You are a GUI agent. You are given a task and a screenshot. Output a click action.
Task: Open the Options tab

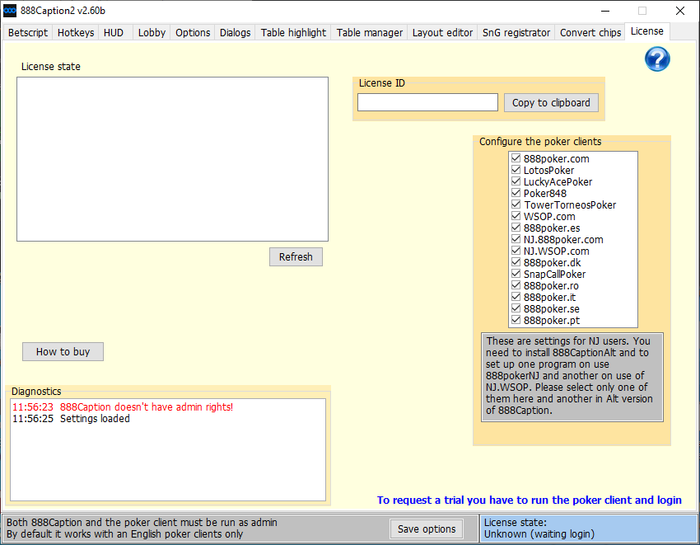coord(192,33)
